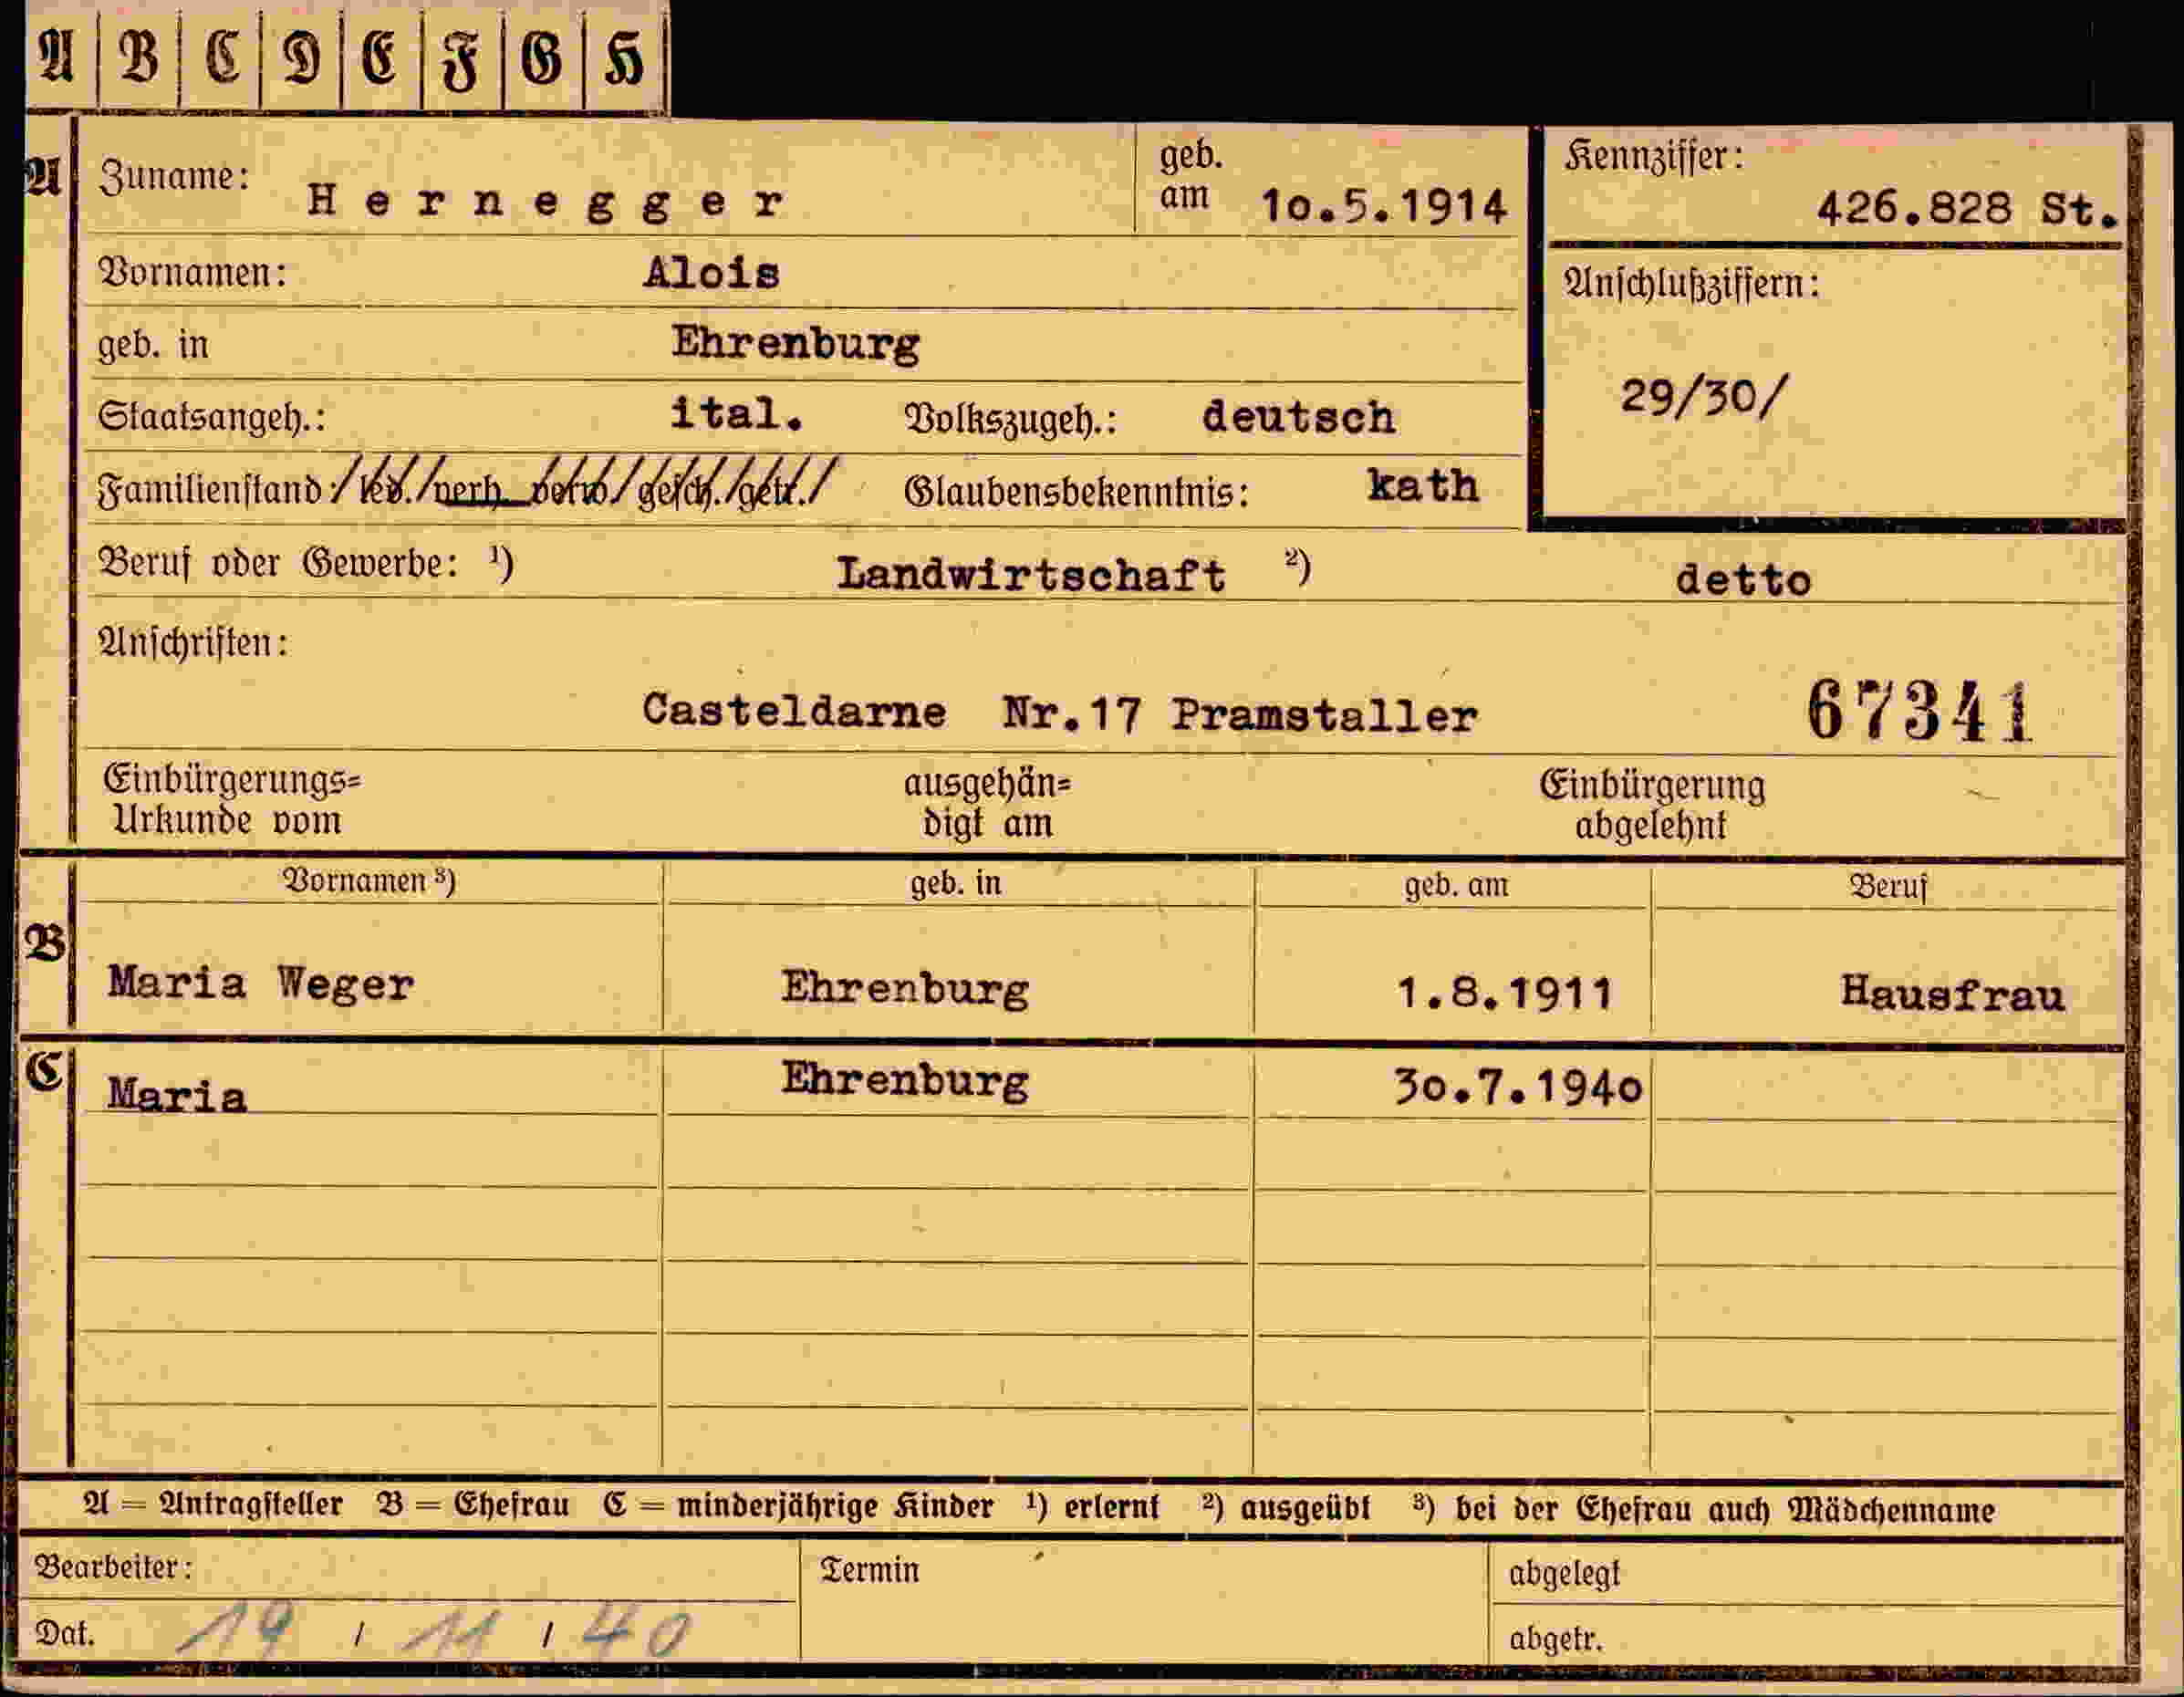The height and width of the screenshot is (1697, 2184).
Task: Click the C index tab at the top
Action: click(x=221, y=58)
